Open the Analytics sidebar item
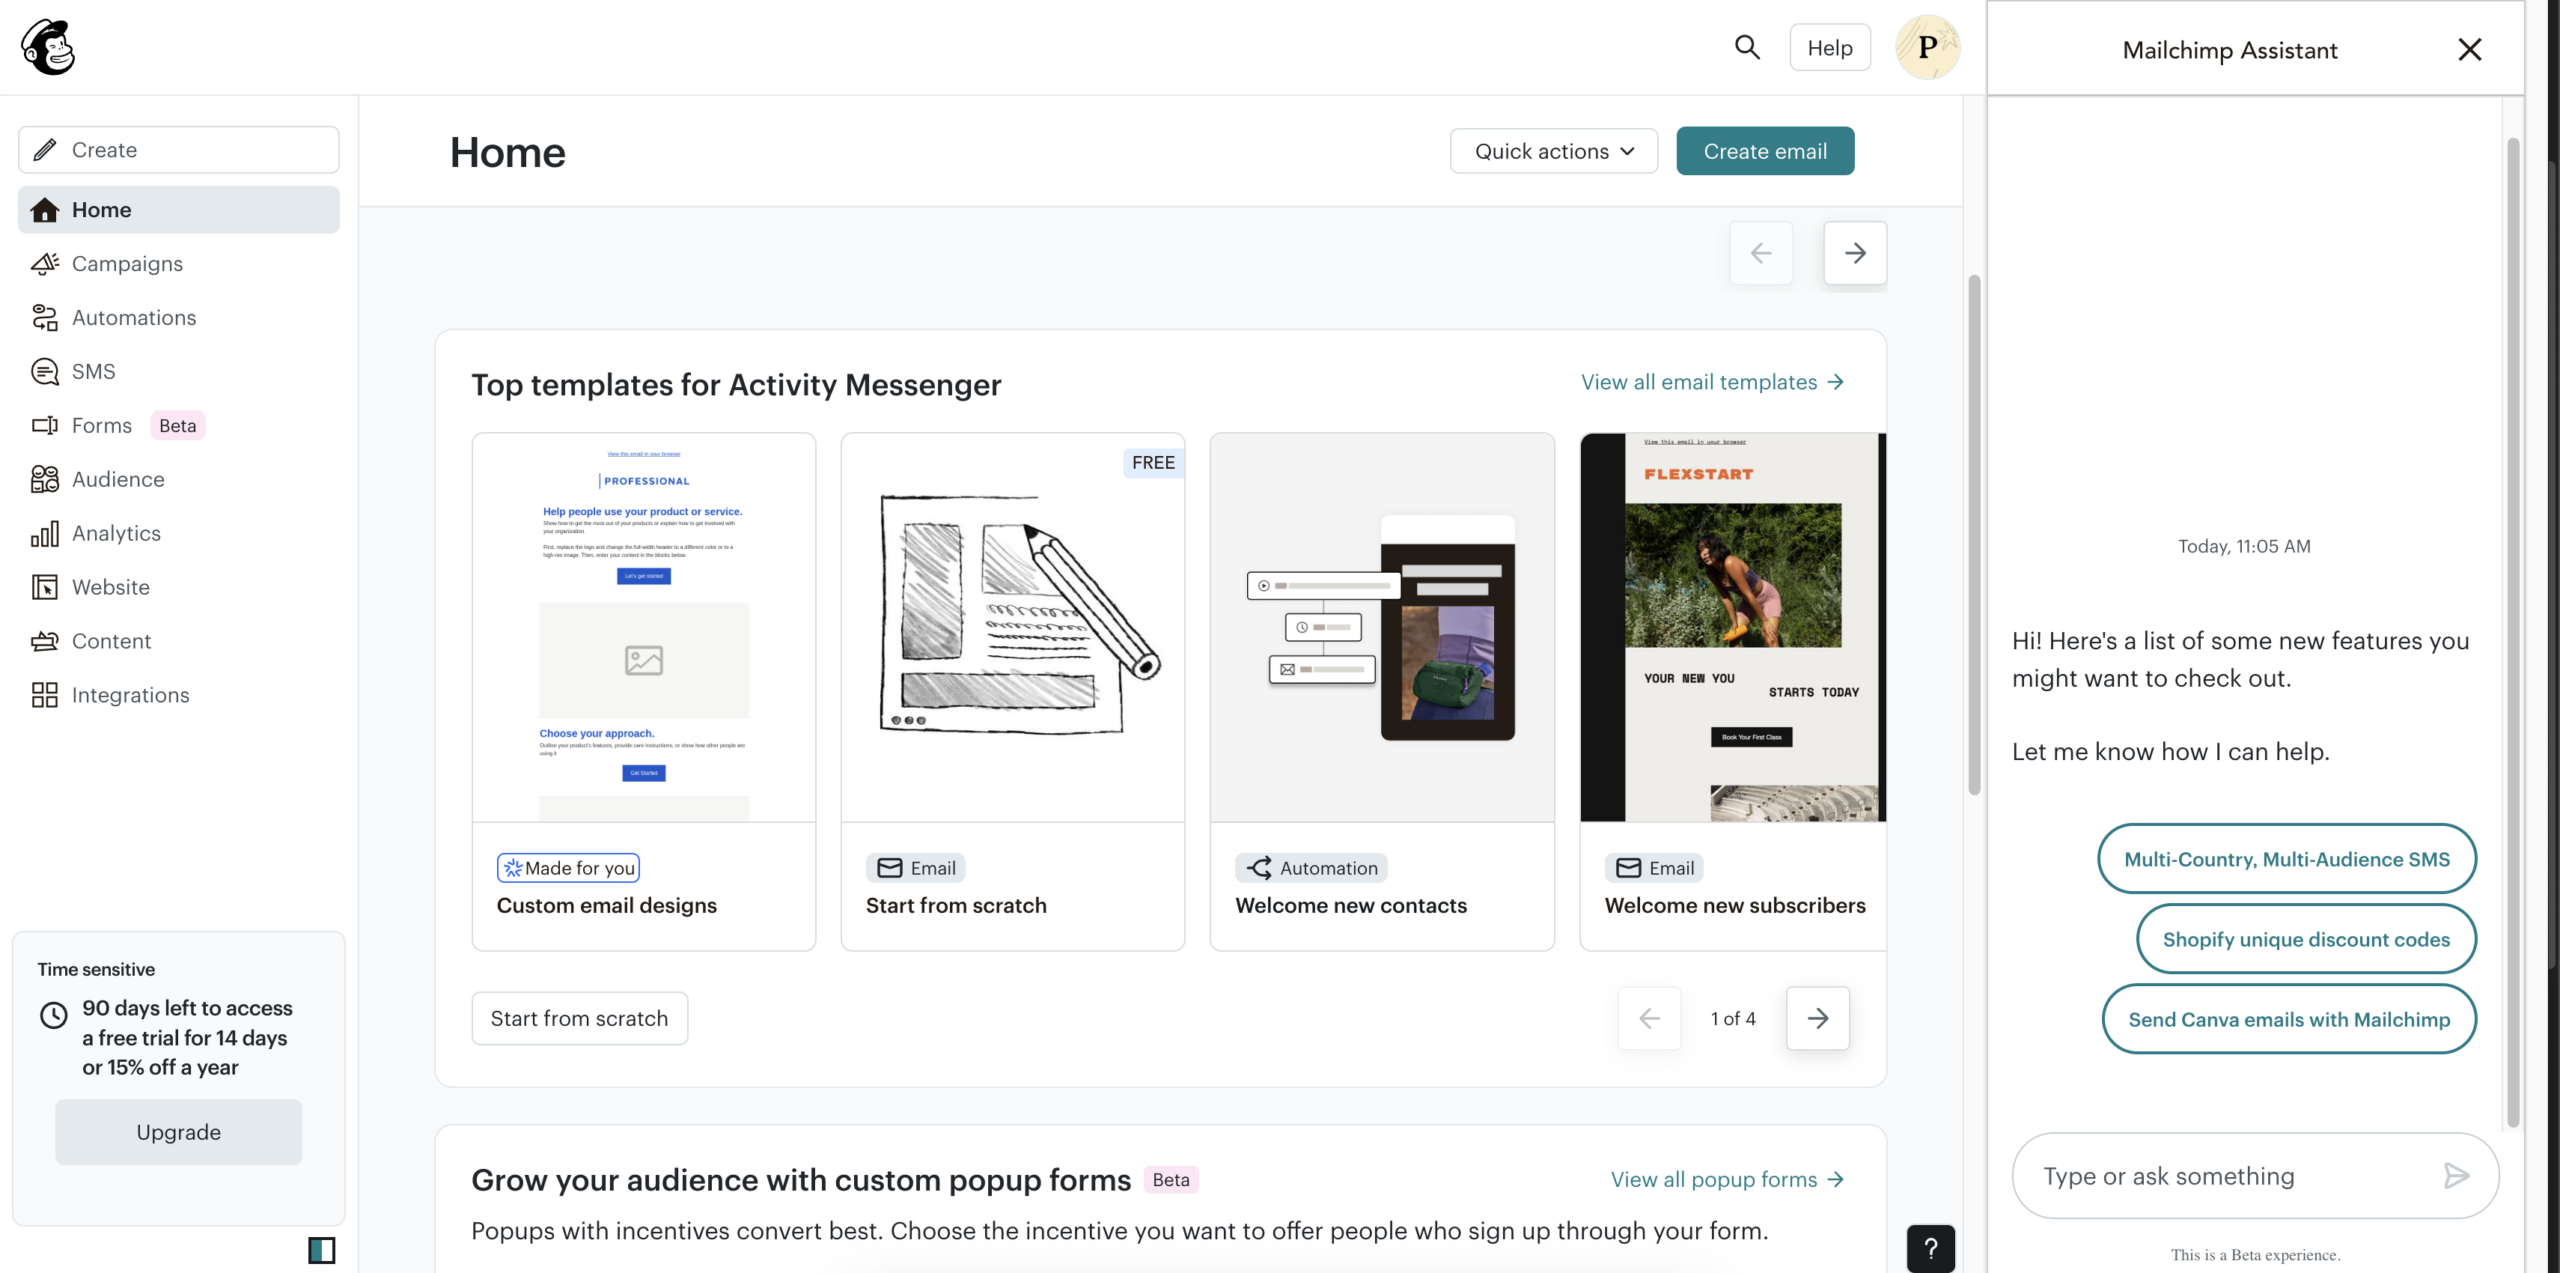This screenshot has height=1273, width=2560. 116,534
